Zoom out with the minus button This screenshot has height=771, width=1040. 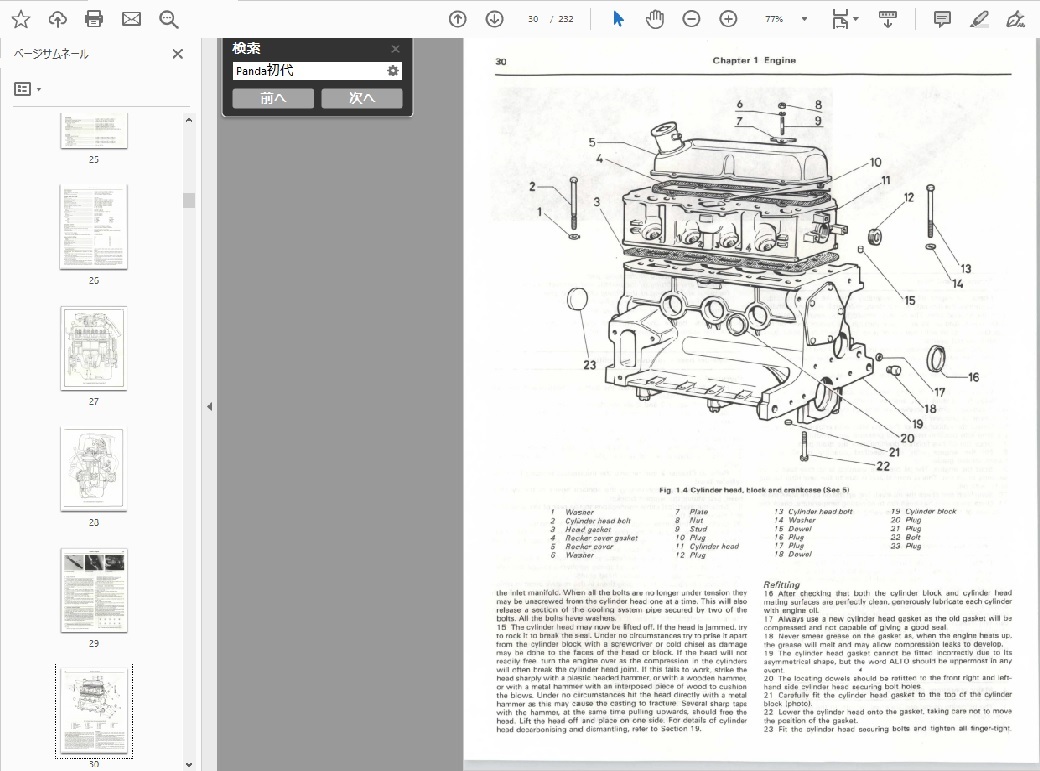tap(691, 19)
